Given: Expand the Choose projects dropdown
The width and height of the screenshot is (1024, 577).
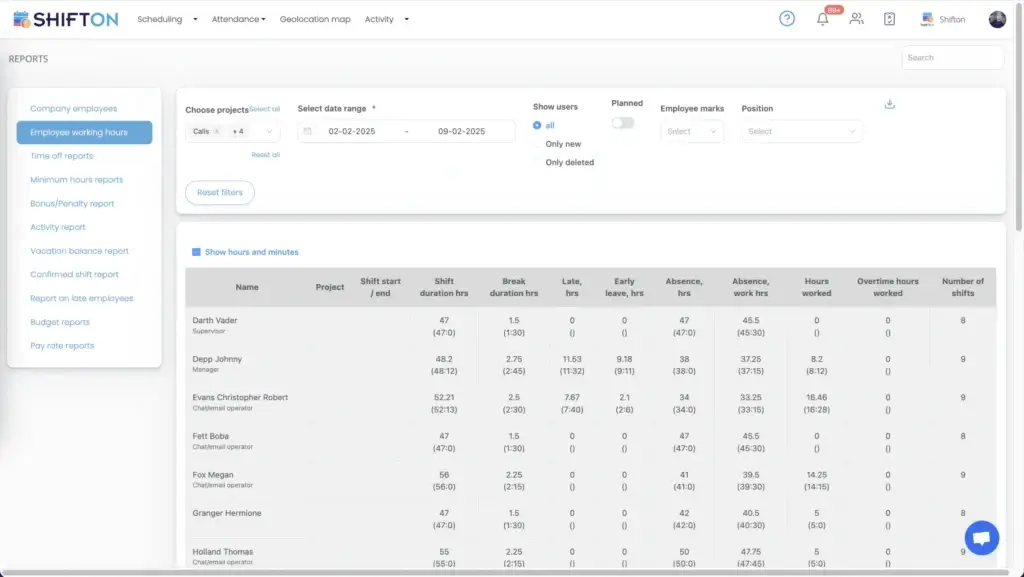Looking at the screenshot, I should pos(268,131).
